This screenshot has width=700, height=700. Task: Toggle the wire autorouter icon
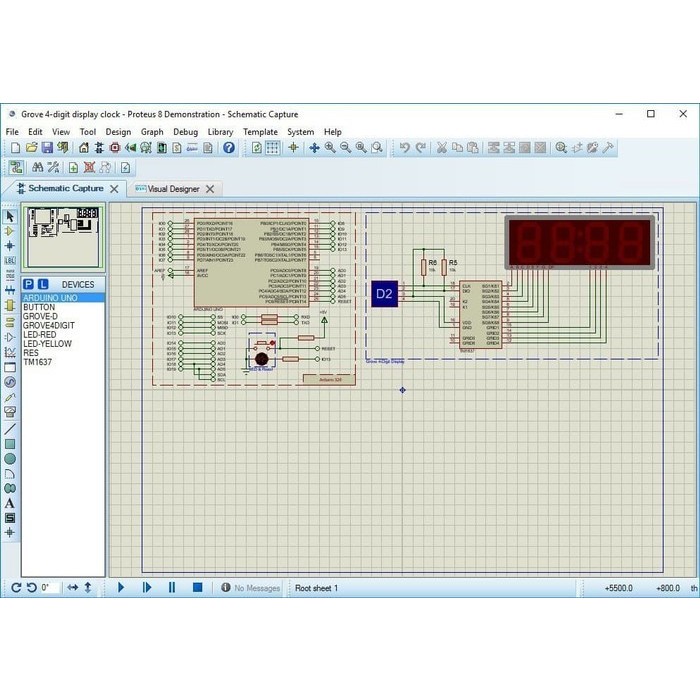(x=17, y=168)
